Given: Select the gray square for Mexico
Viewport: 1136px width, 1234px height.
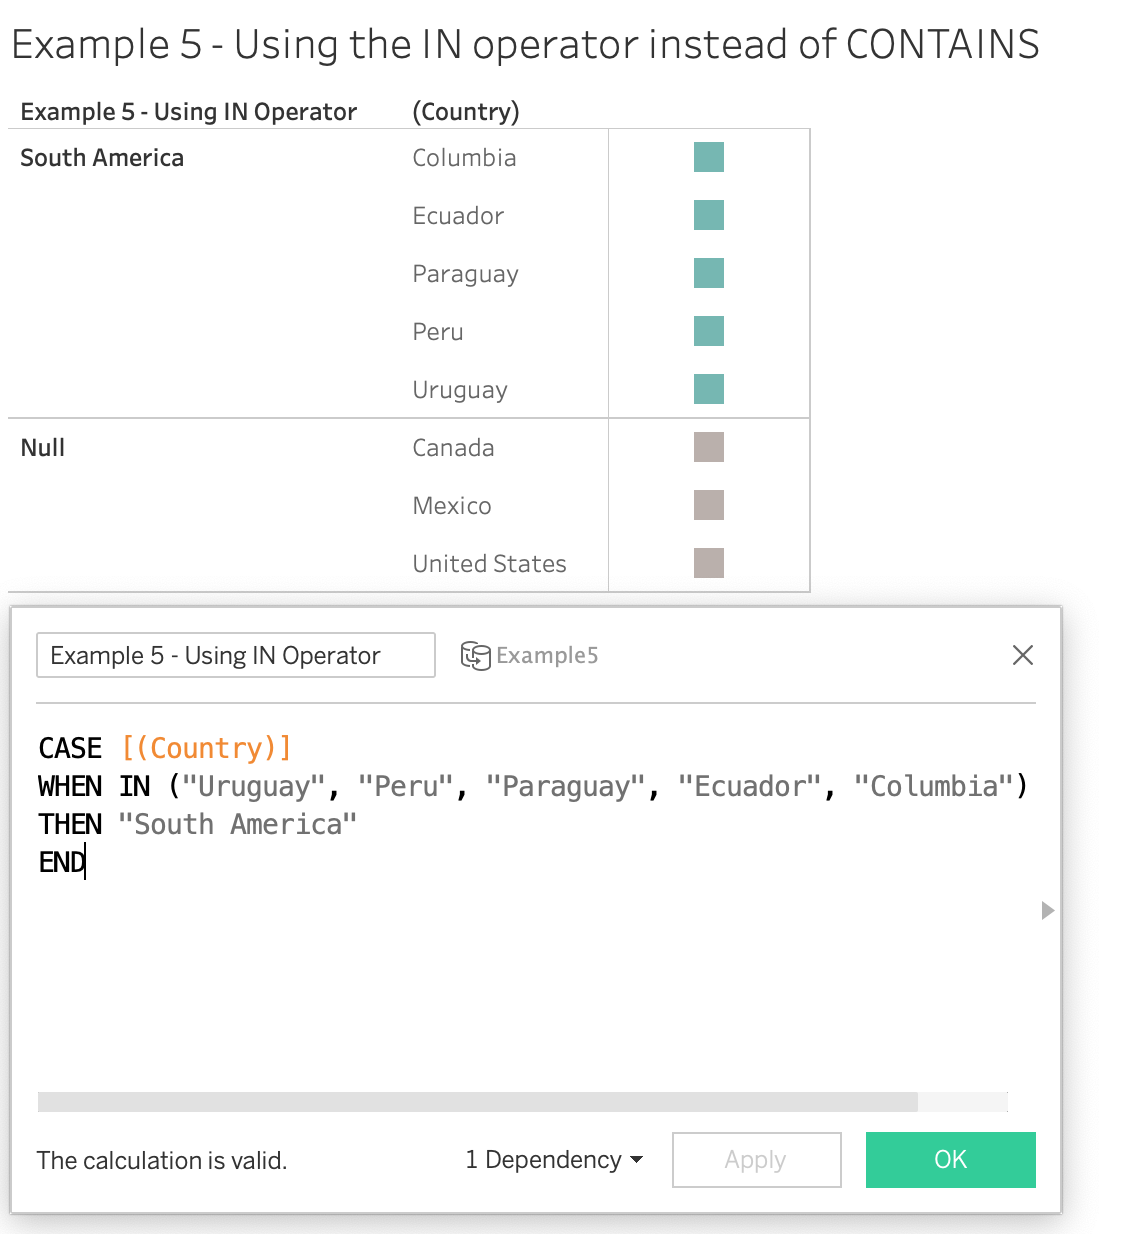Looking at the screenshot, I should pos(709,505).
